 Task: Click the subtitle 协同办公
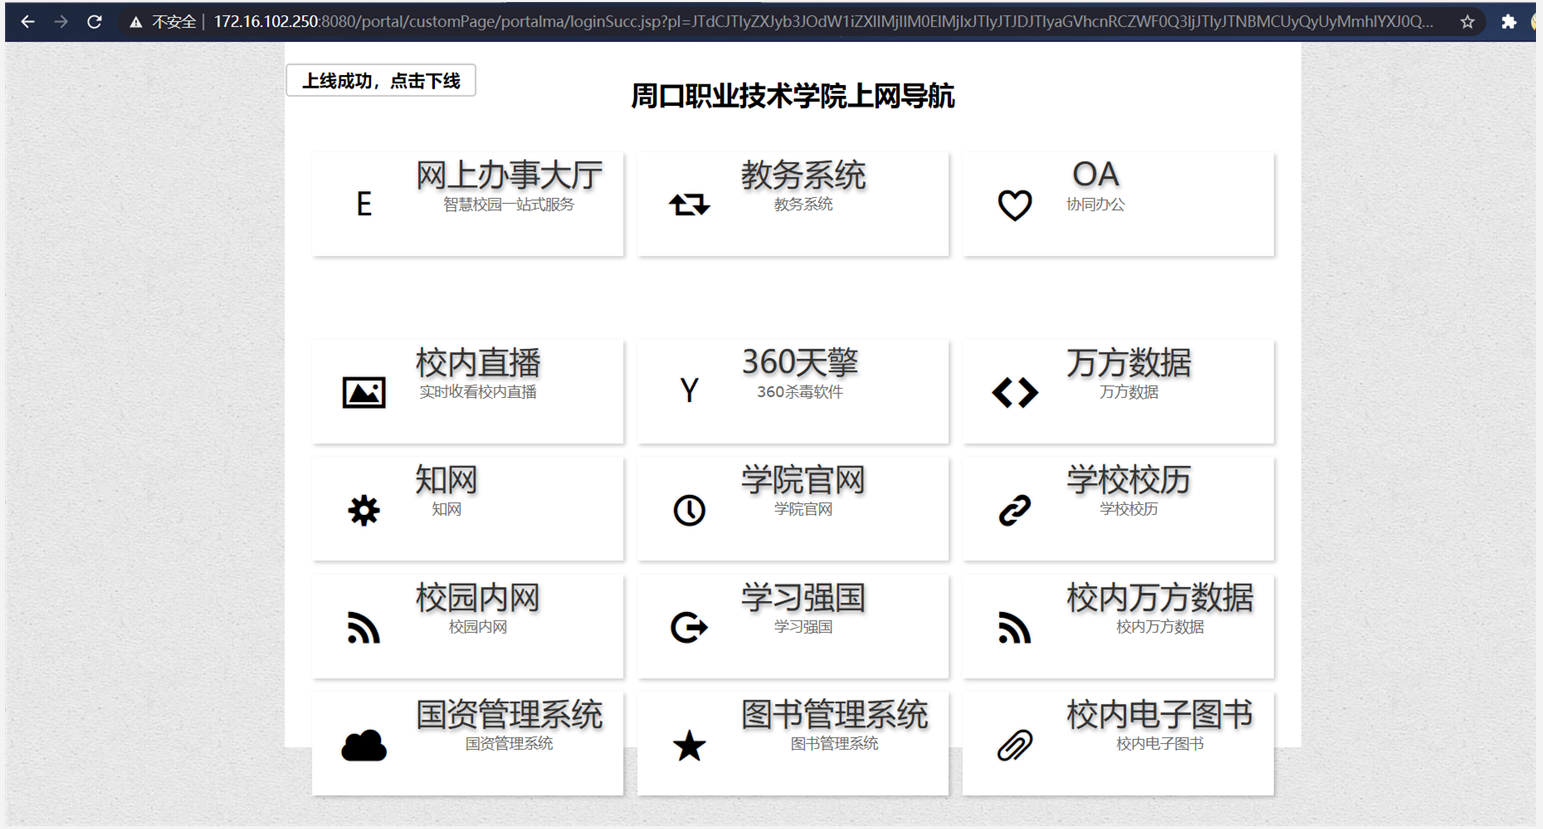[1095, 205]
